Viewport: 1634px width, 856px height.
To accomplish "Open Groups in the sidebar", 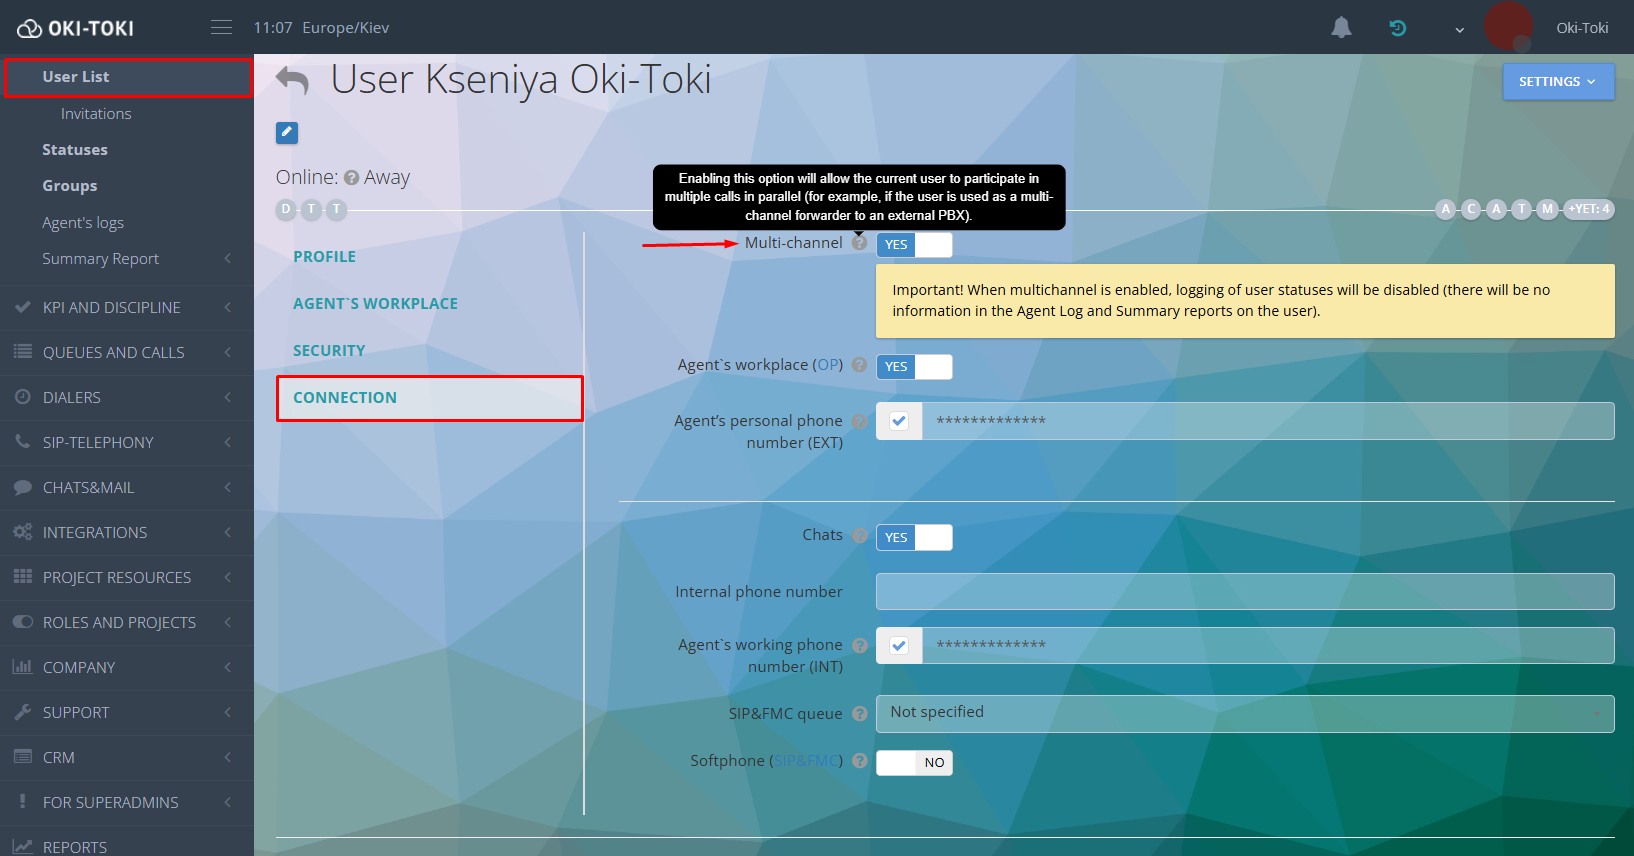I will point(70,186).
